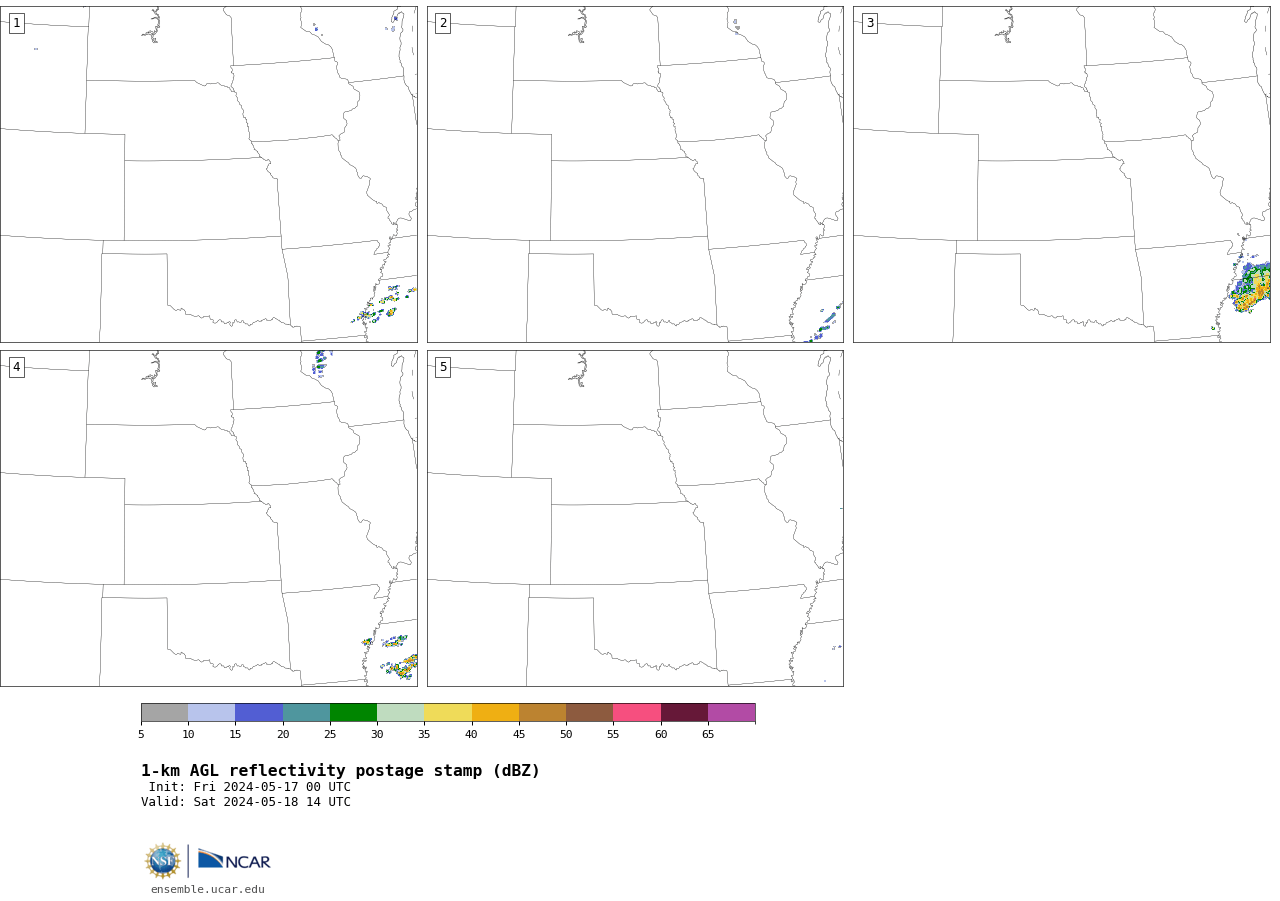Click the panel number label 3
Viewport: 1280px width, 901px height.
point(870,23)
